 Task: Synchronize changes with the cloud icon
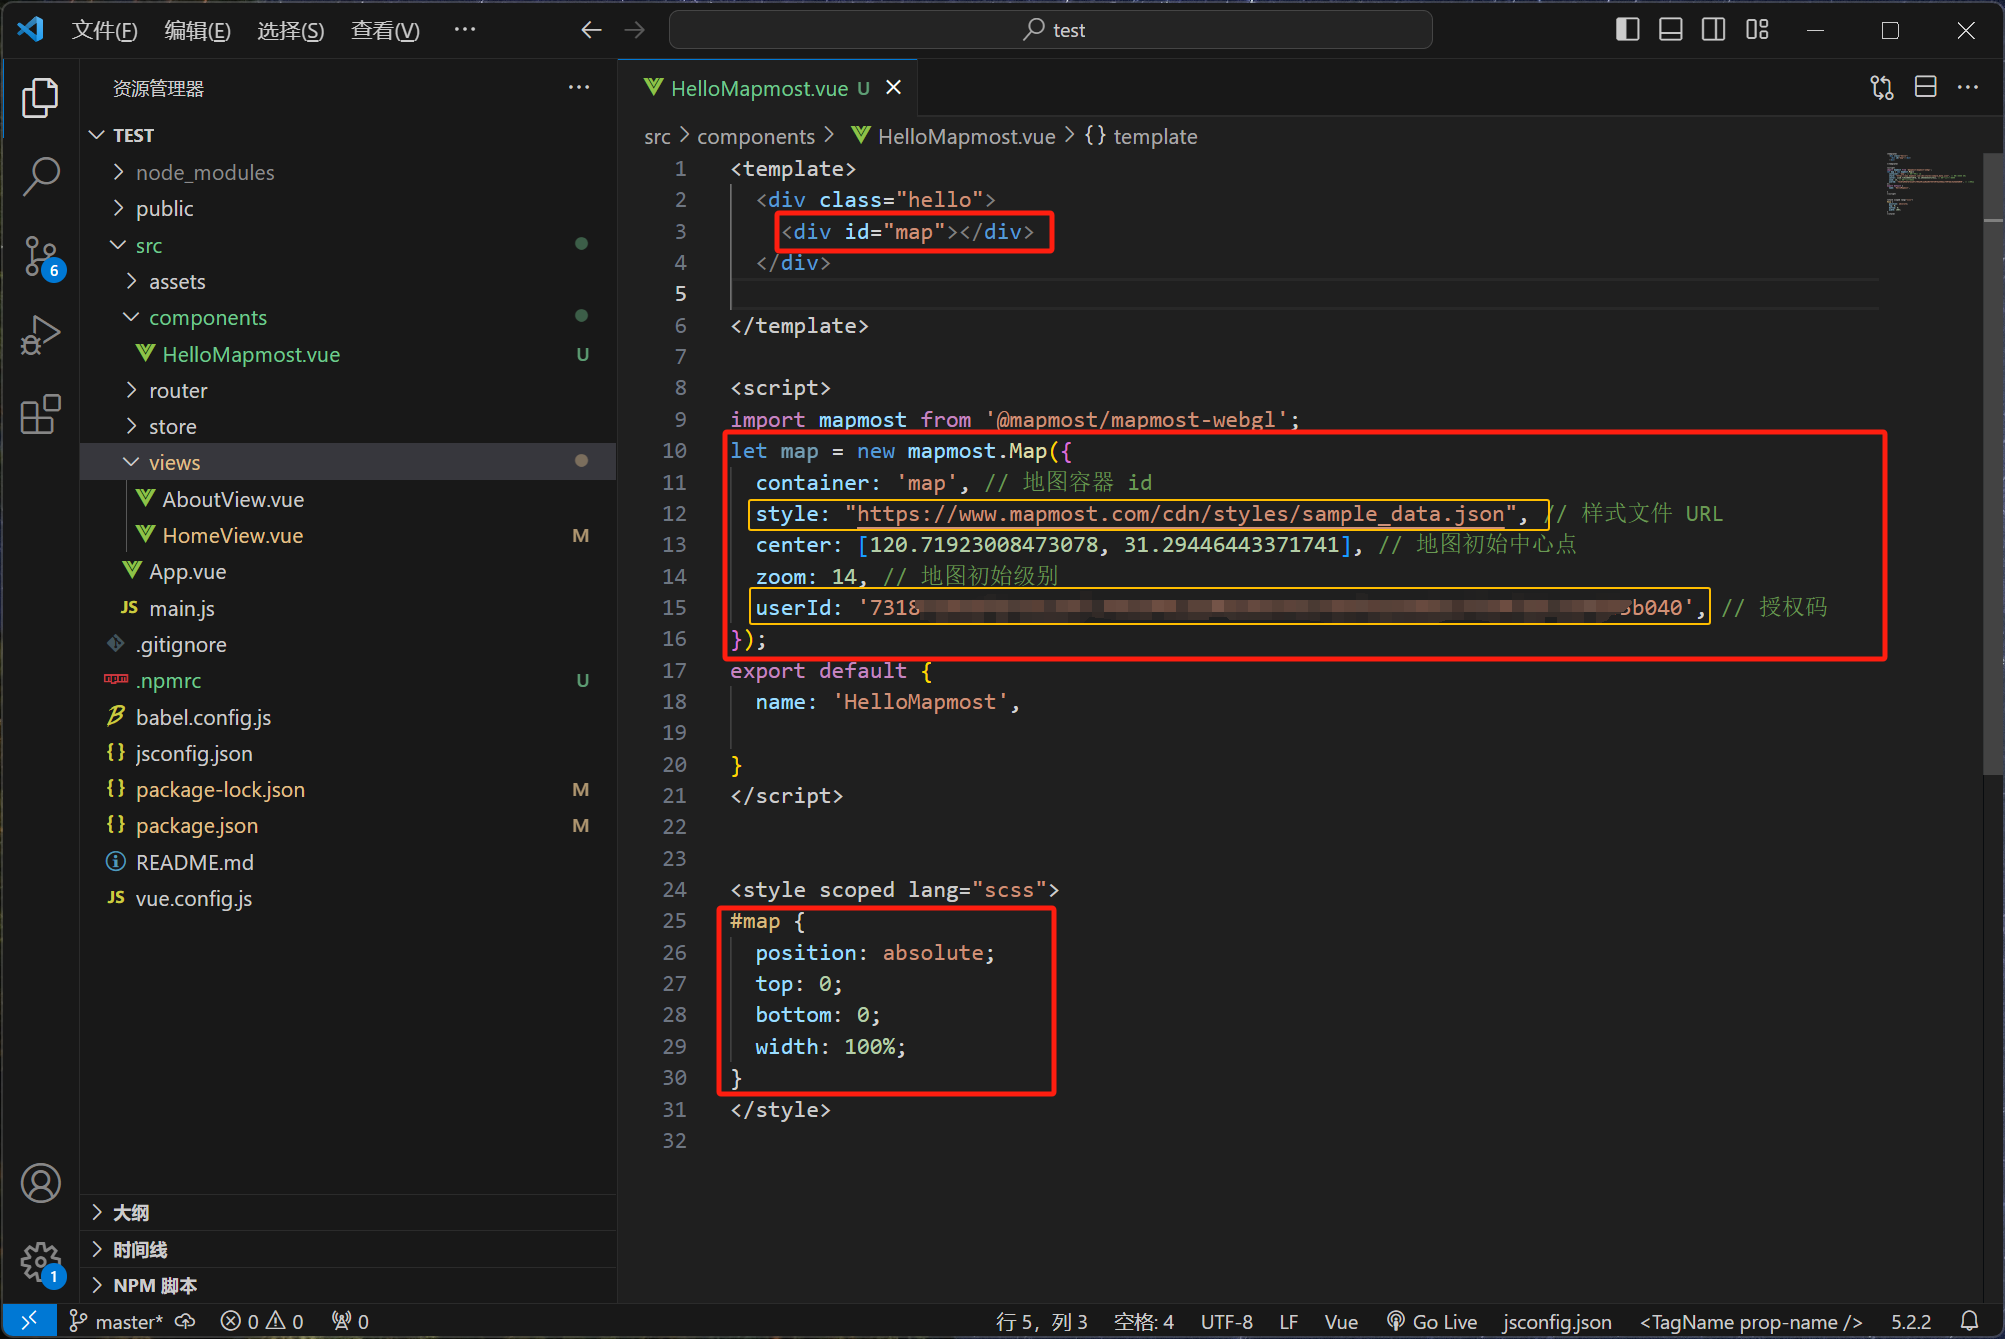(186, 1321)
